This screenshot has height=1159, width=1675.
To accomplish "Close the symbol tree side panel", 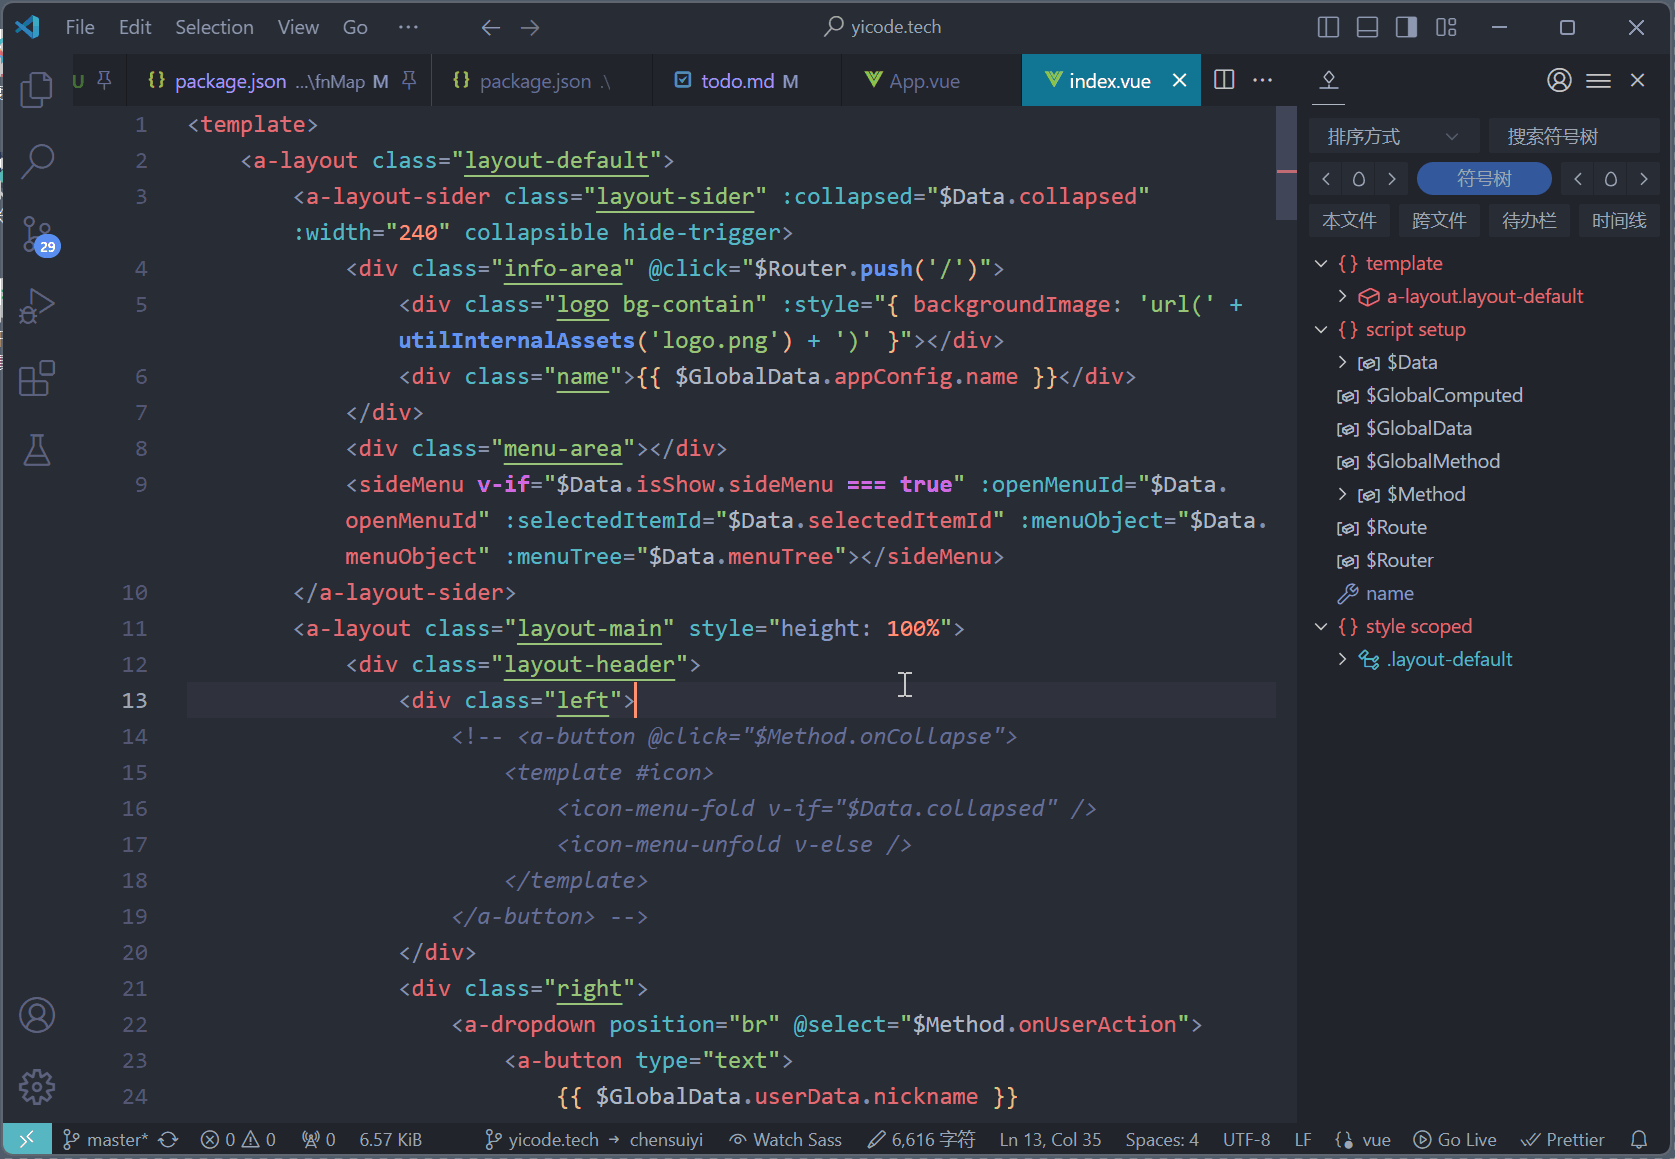I will [x=1637, y=80].
